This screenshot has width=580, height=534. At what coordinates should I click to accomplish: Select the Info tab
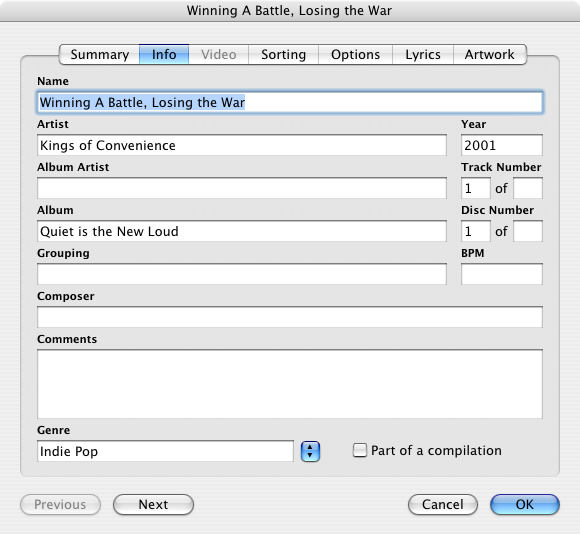[164, 54]
